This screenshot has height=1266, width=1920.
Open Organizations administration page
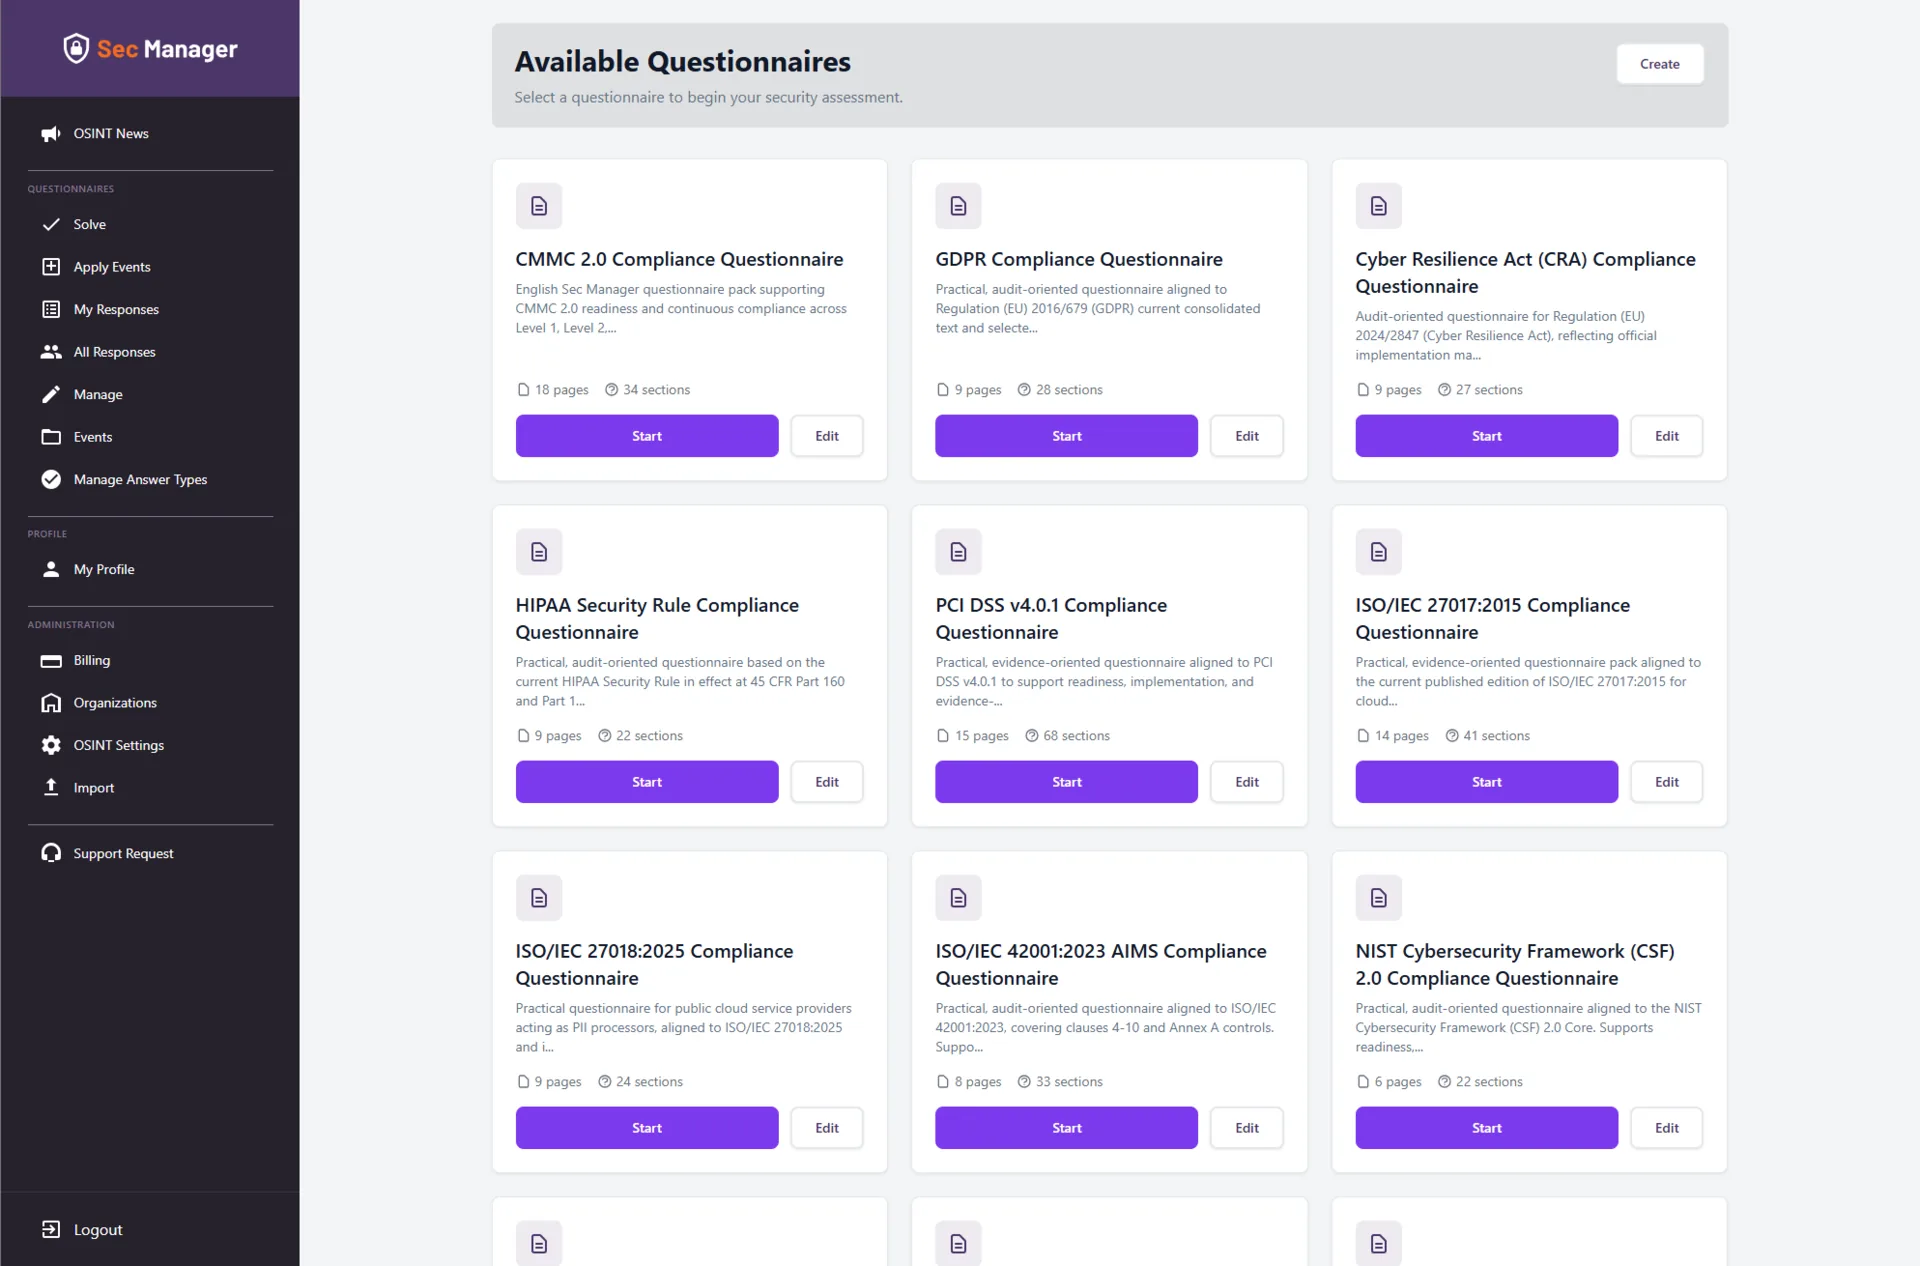(150, 703)
